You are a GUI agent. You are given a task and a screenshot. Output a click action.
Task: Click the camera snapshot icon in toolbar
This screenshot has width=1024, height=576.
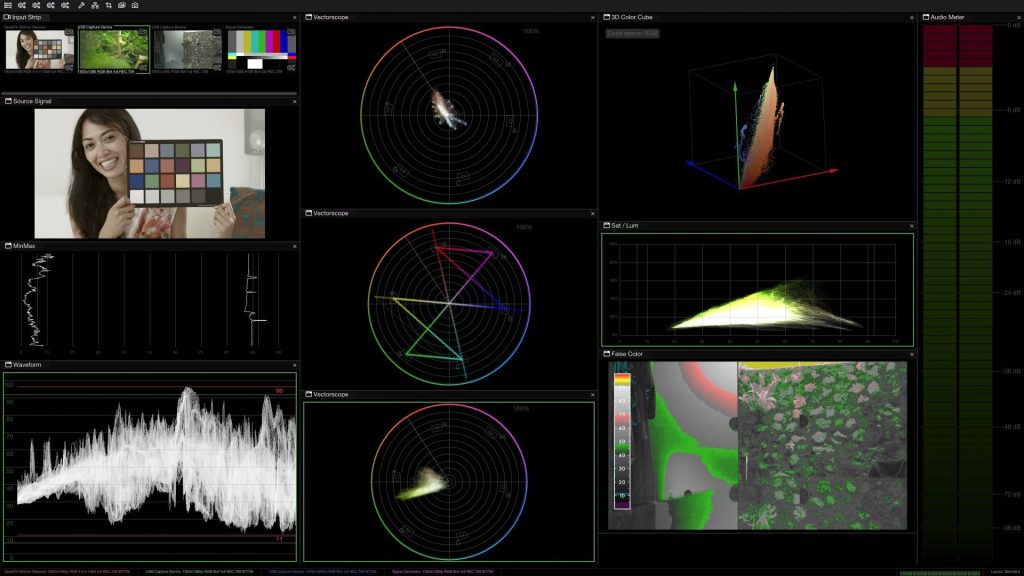tap(135, 5)
